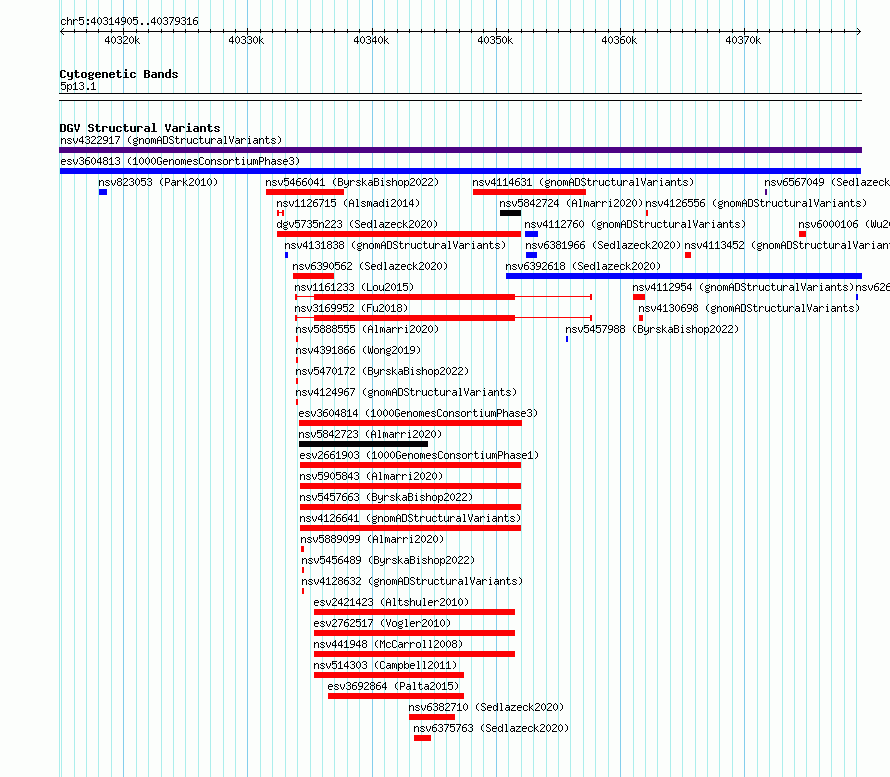890x777 pixels.
Task: Click nsv5457988 (ByrskaBishop2022) label
Action: pyautogui.click(x=652, y=329)
